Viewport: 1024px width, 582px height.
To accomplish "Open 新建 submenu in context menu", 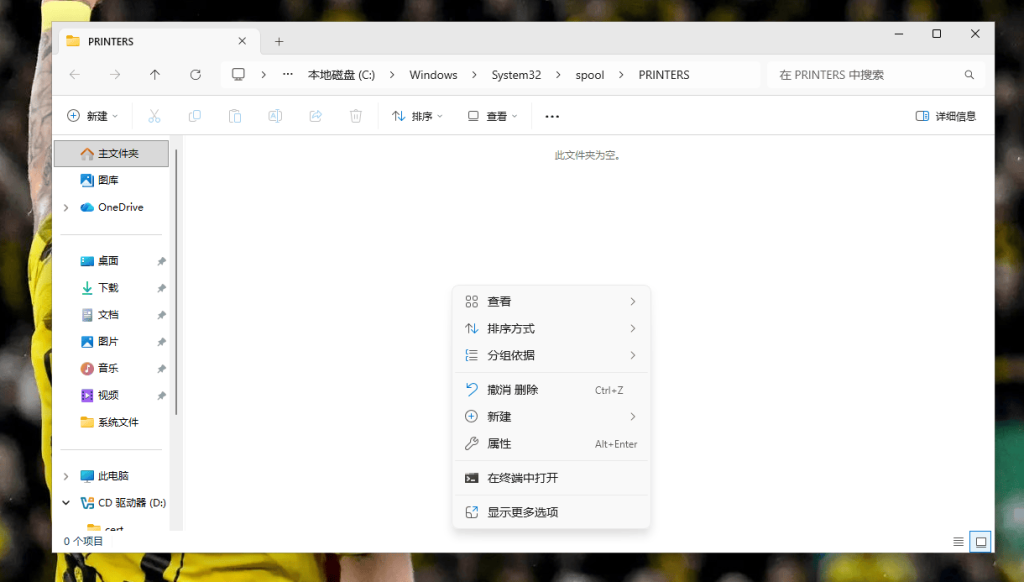I will point(551,417).
